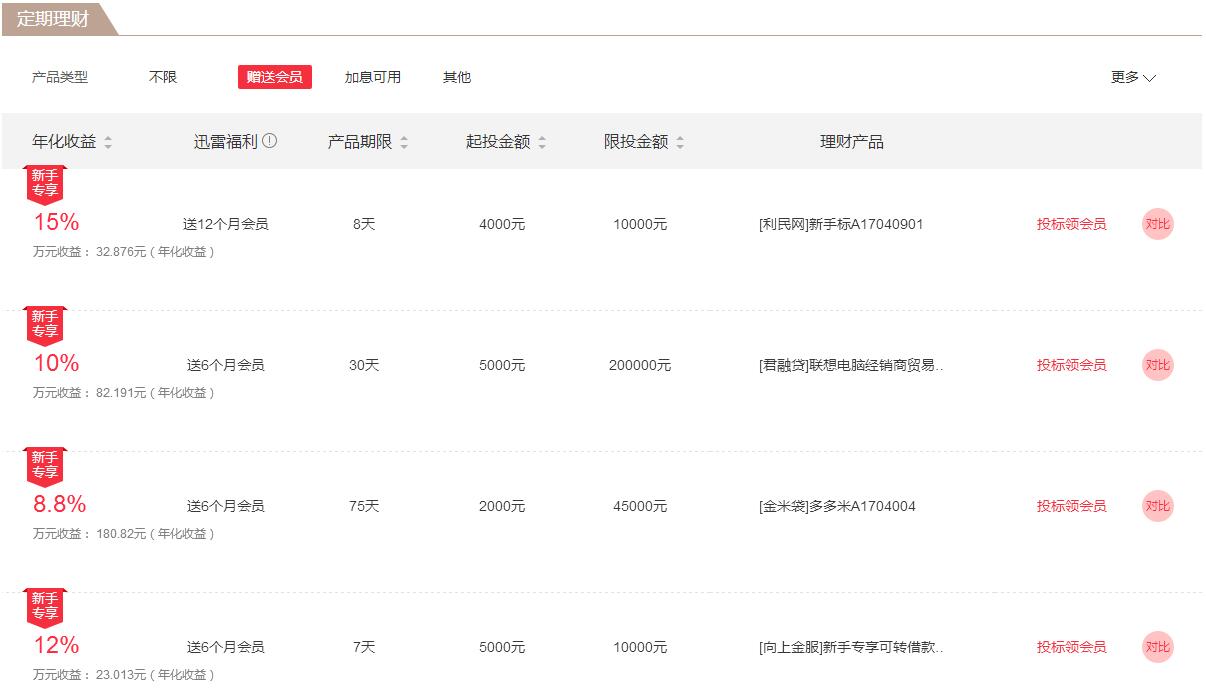Click 对比 icon for 向上金服 product

[1157, 647]
